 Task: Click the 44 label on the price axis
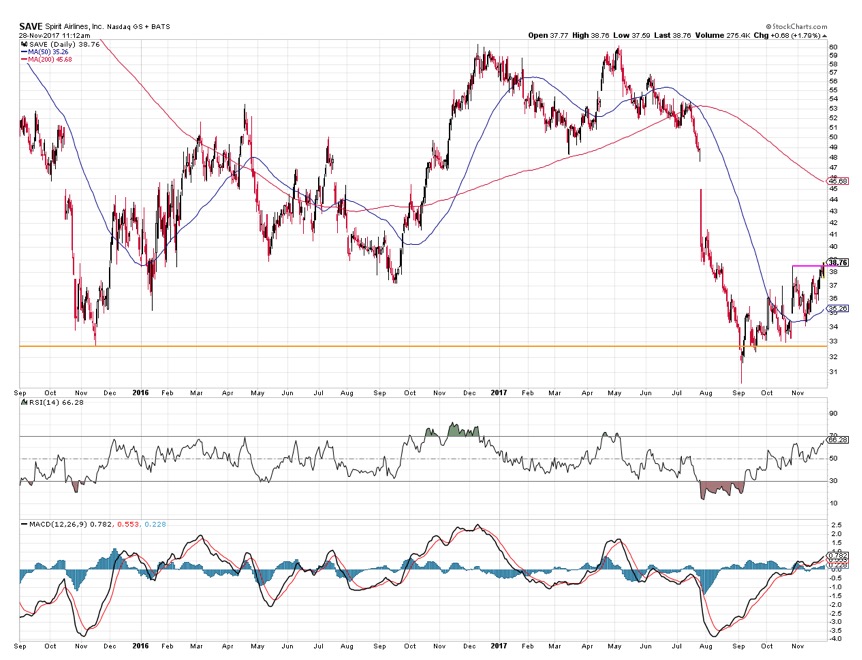833,199
